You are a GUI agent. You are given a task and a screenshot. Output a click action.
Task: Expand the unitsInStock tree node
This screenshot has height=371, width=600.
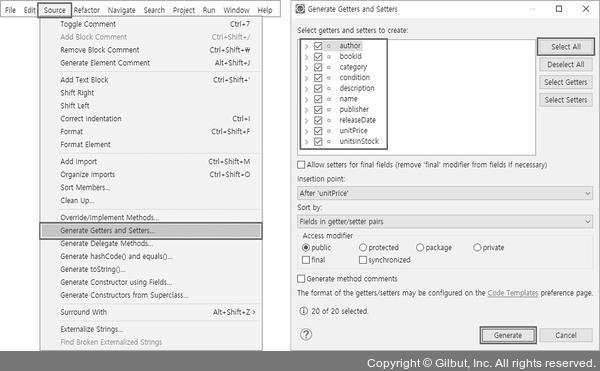[306, 142]
